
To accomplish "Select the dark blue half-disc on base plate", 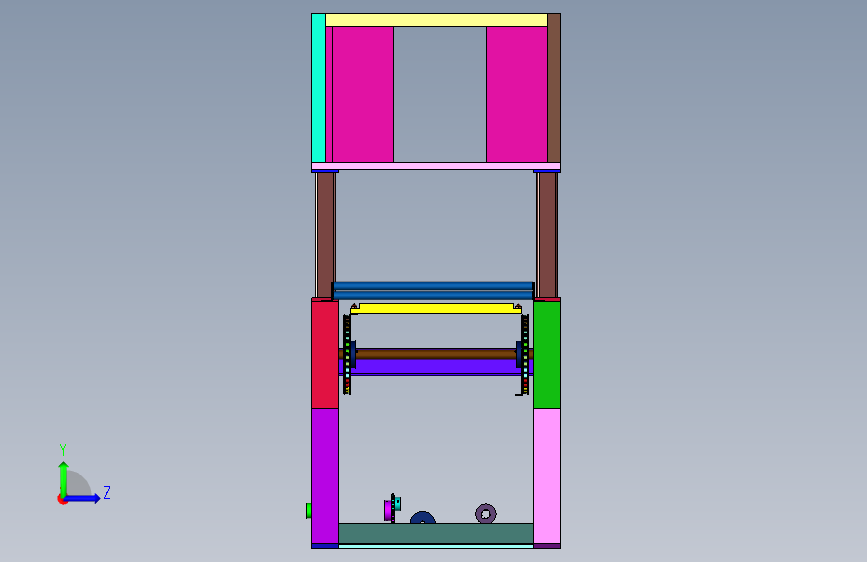I will coord(423,518).
